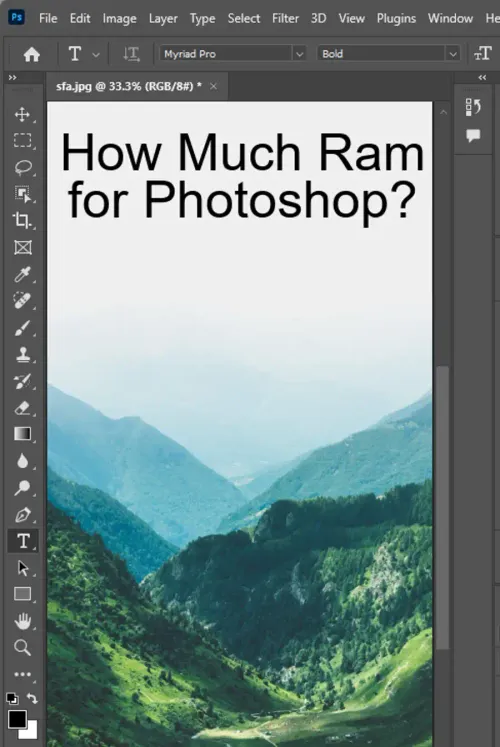Open the Select menu

pyautogui.click(x=244, y=18)
